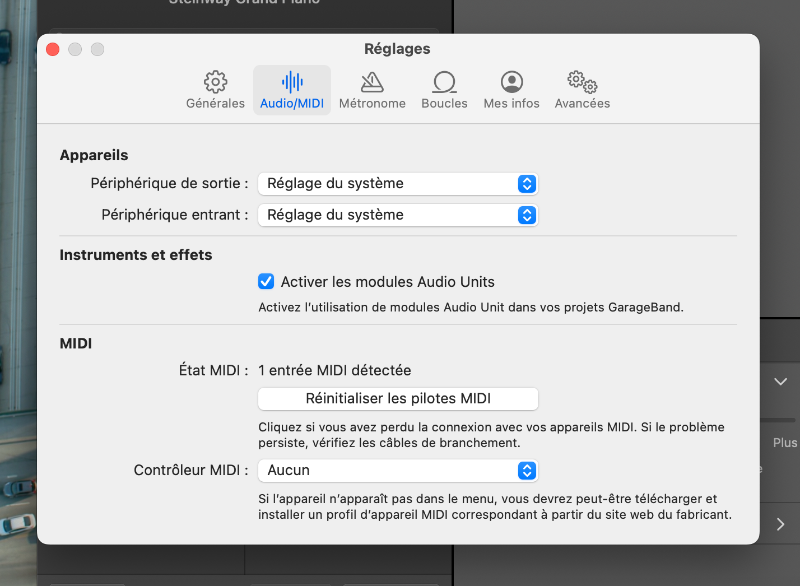Click the slider track above Plus label
Viewport: 800px width, 586px height.
pos(780,419)
